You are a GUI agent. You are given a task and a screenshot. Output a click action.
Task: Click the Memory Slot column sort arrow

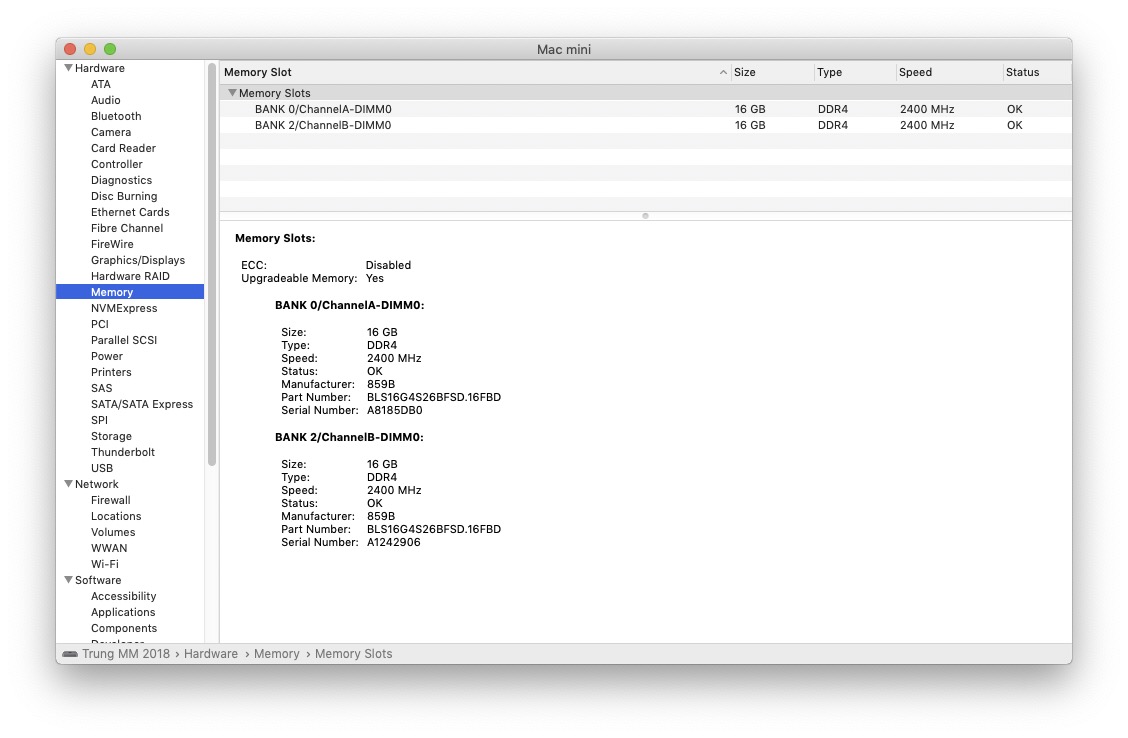(x=723, y=72)
